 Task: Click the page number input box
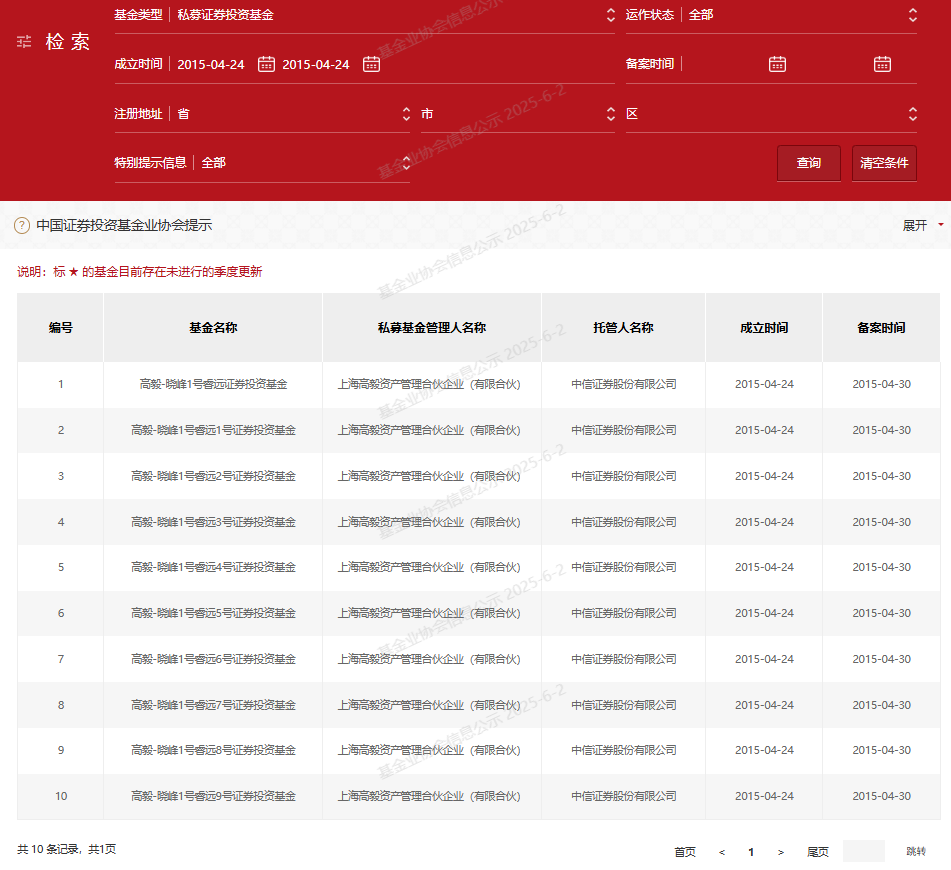click(x=863, y=851)
